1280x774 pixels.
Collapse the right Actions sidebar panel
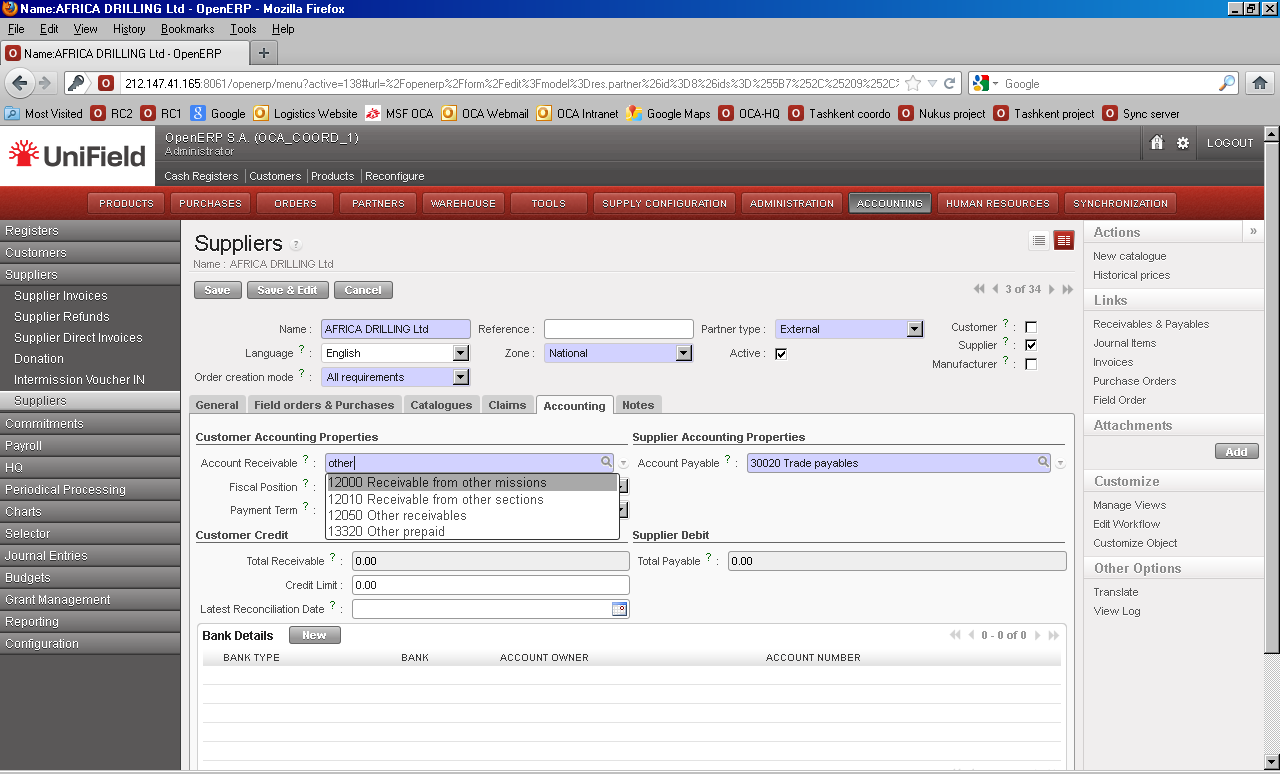1253,231
